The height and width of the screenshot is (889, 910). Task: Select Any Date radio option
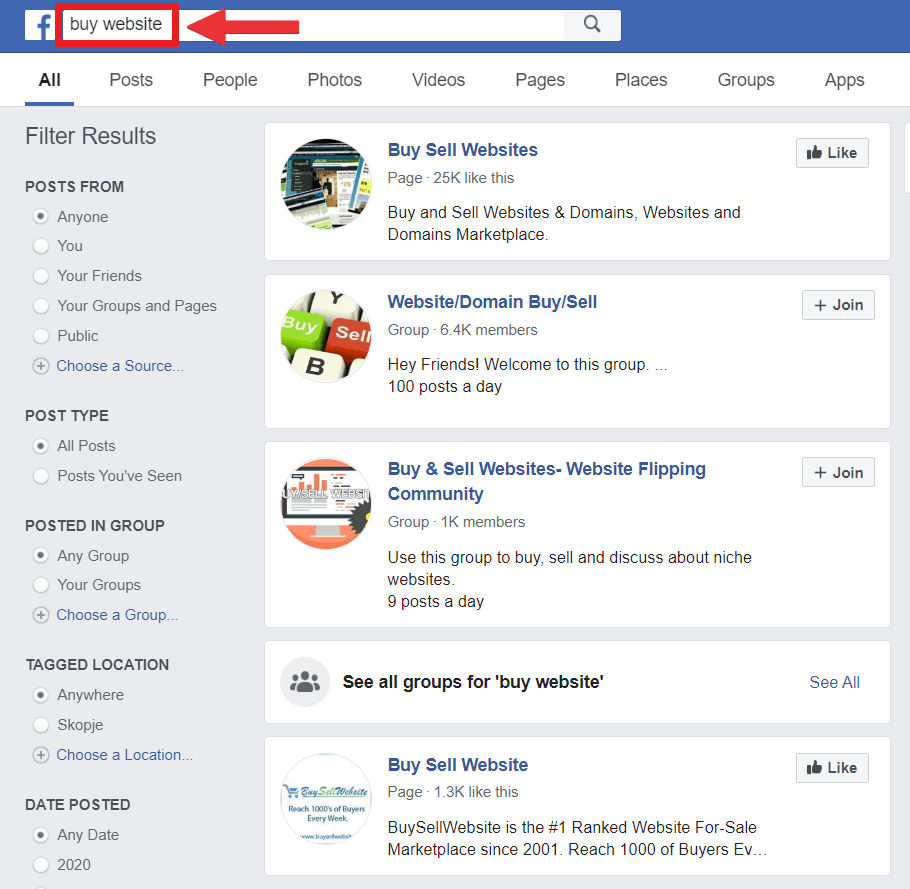pyautogui.click(x=41, y=835)
